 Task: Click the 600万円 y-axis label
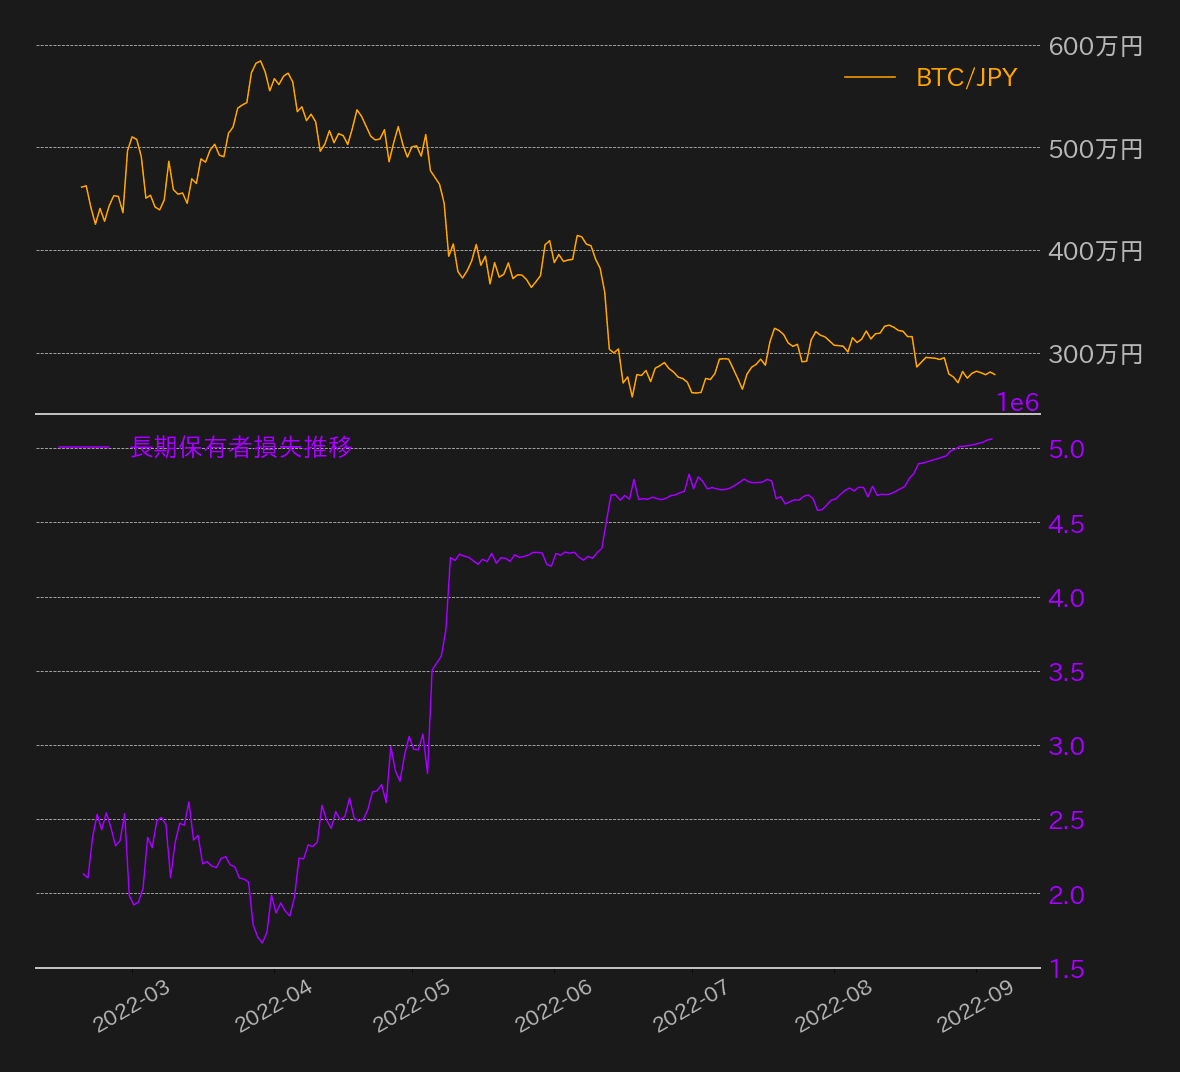[x=1095, y=46]
